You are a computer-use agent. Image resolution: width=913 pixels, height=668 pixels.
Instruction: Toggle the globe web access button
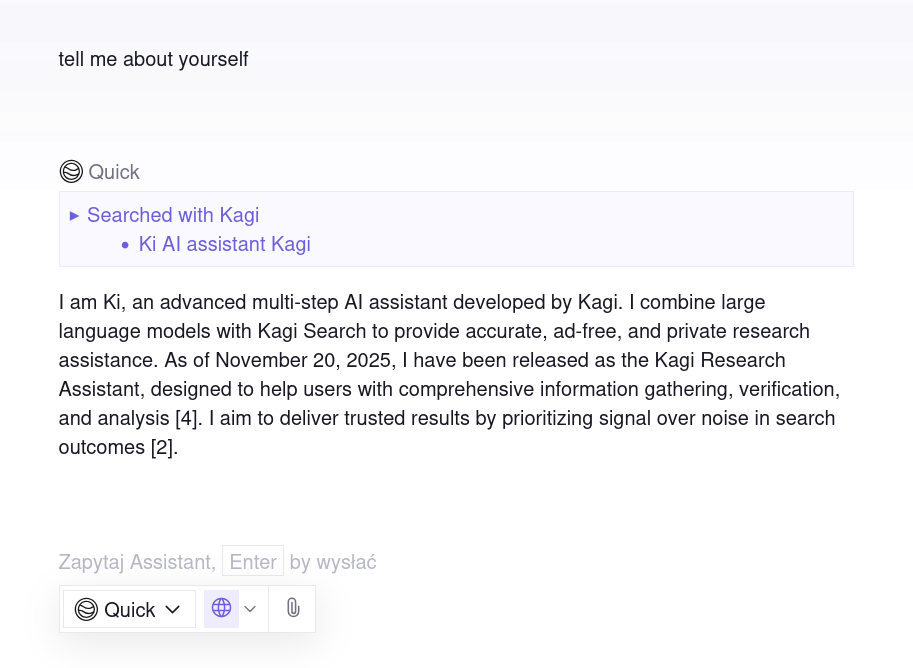pyautogui.click(x=222, y=608)
